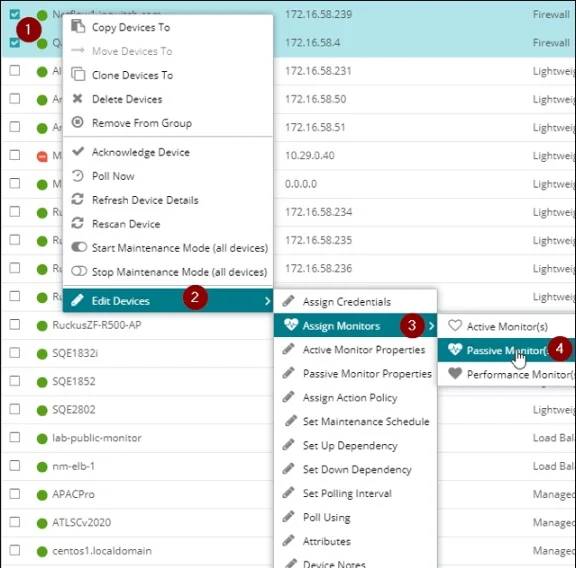Click the SQE1832i device name
The width and height of the screenshot is (576, 568).
[x=75, y=353]
